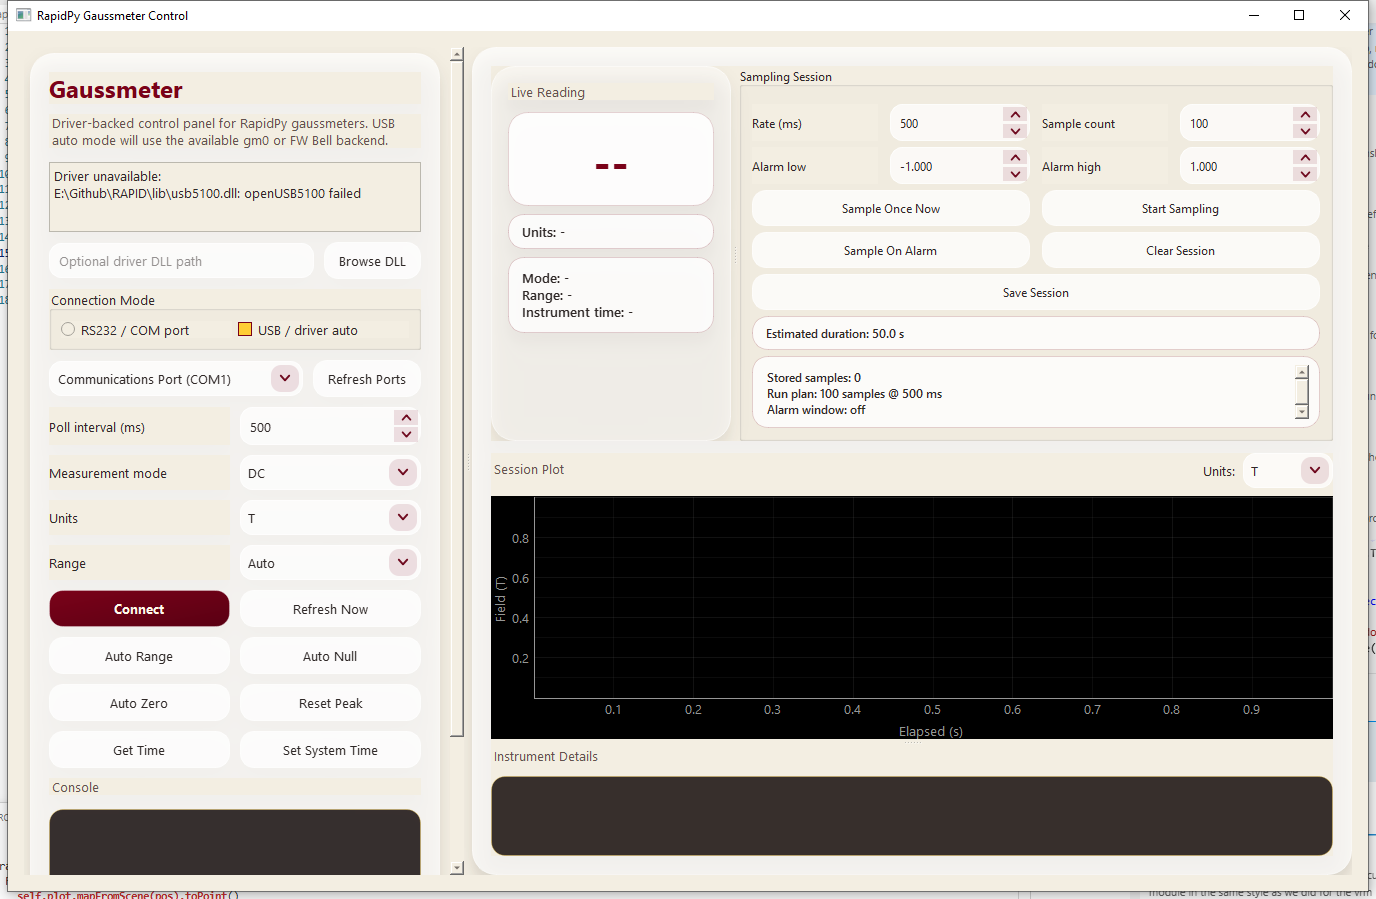The height and width of the screenshot is (899, 1376).
Task: Click Browse DLL button
Action: [372, 261]
